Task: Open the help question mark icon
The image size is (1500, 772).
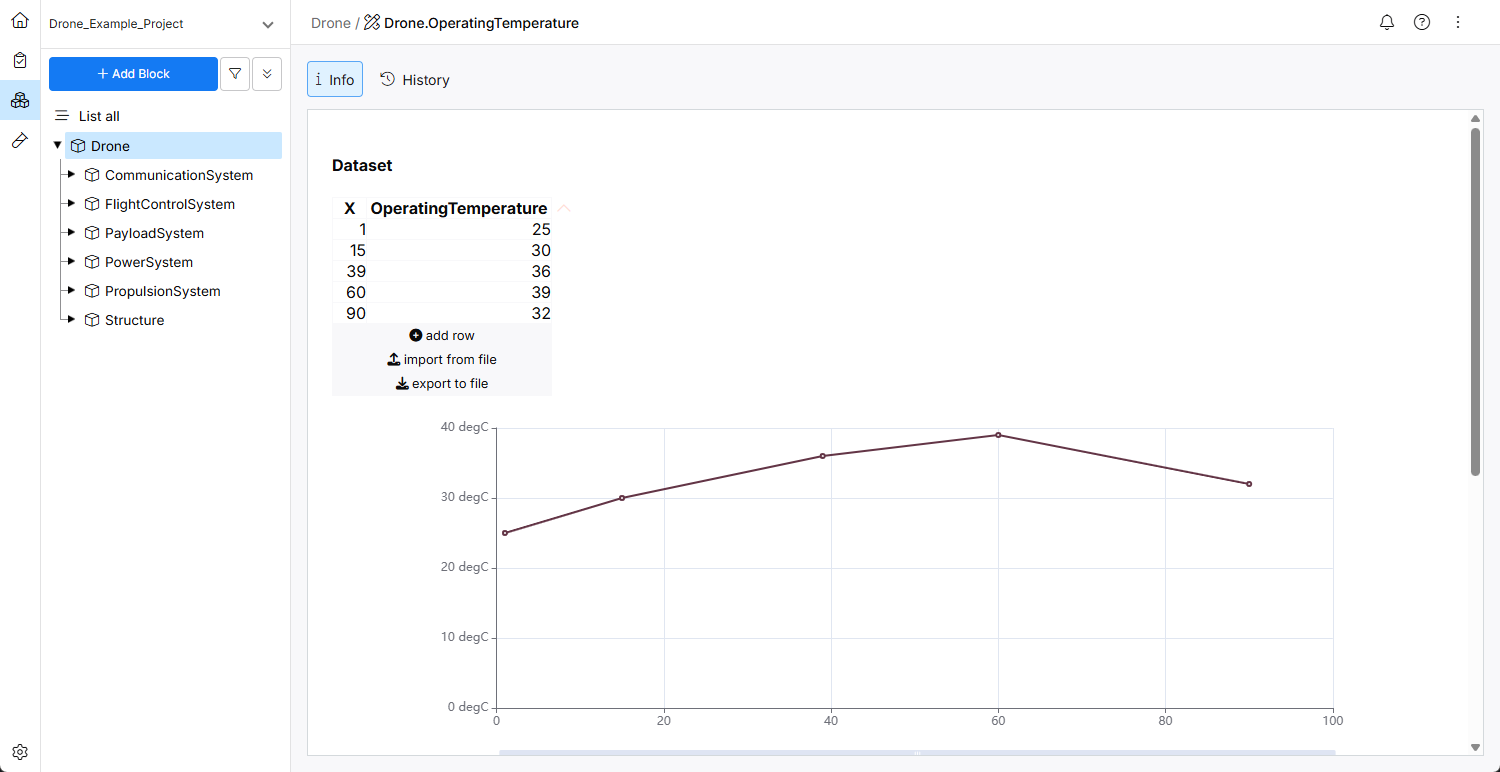Action: click(1422, 22)
